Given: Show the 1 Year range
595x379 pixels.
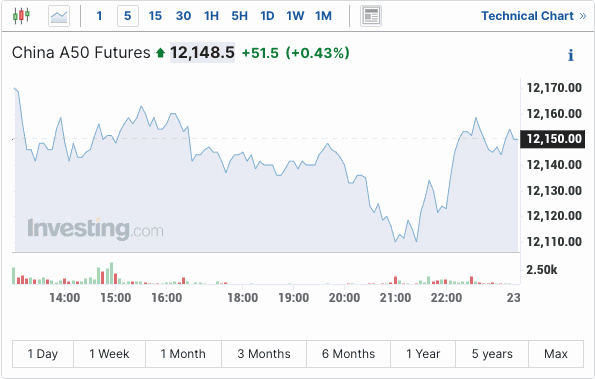Looking at the screenshot, I should [423, 354].
